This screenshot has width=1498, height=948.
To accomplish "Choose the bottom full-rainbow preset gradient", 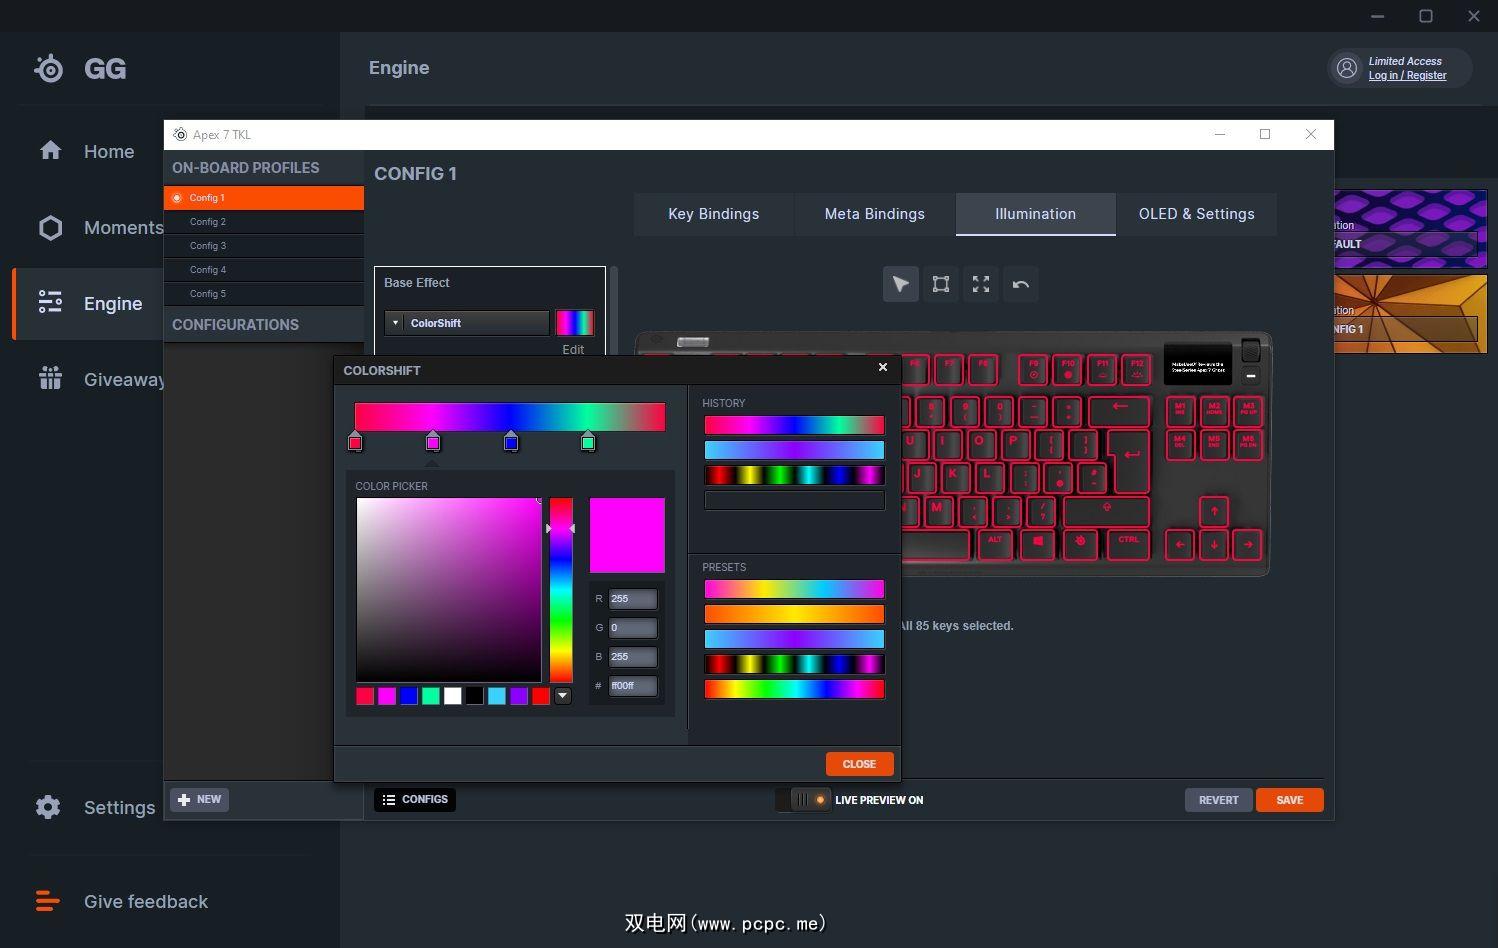I will tap(795, 689).
